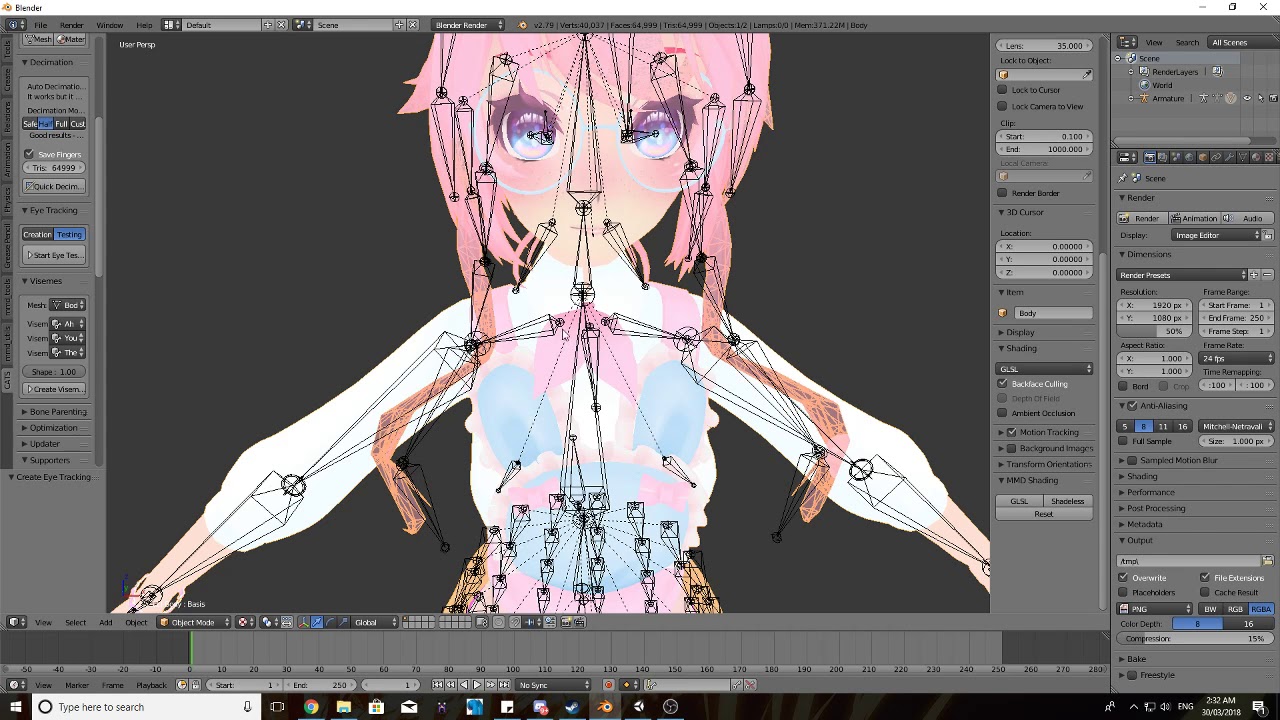Enable the Ambient Occlusion checkbox
1280x720 pixels.
(x=1003, y=413)
